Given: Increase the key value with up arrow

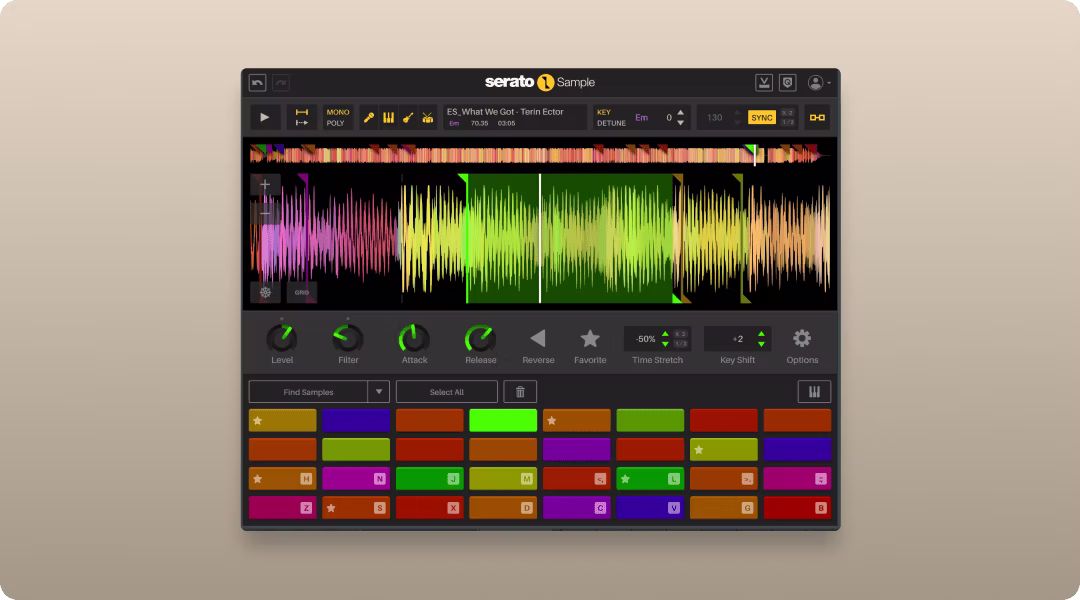Looking at the screenshot, I should [681, 112].
